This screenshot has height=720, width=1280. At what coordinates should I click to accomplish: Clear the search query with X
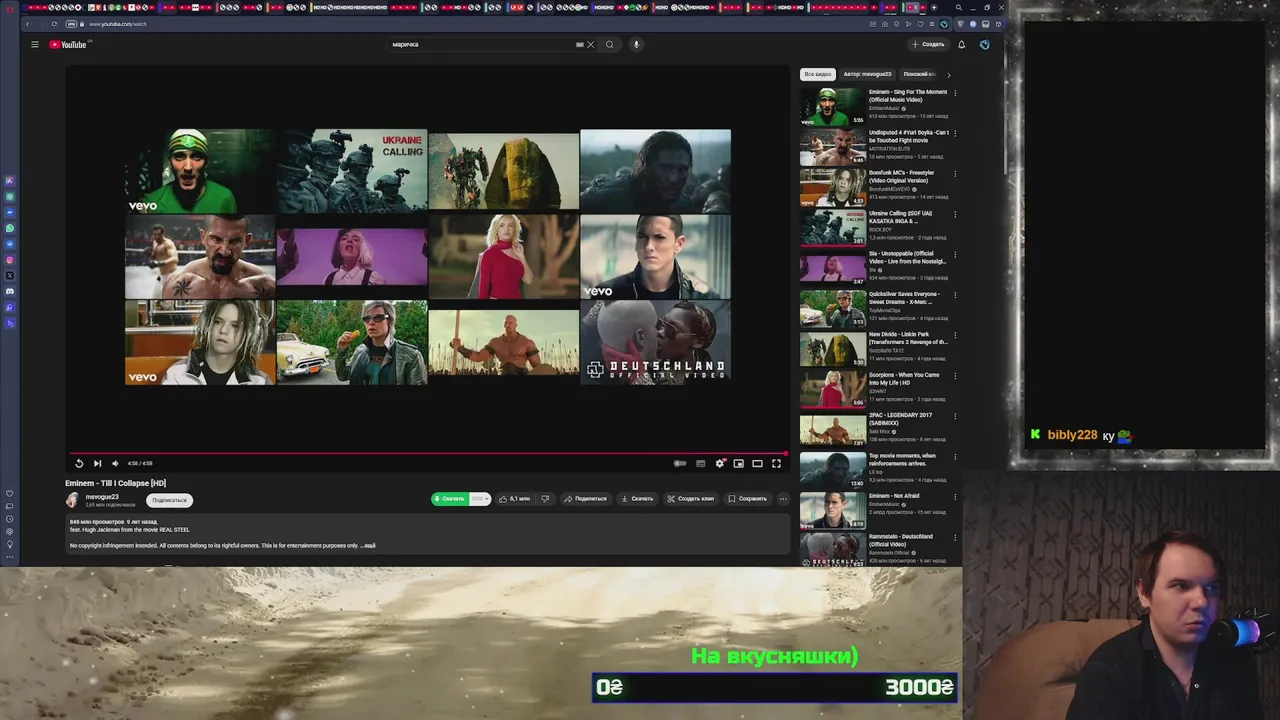[x=590, y=44]
